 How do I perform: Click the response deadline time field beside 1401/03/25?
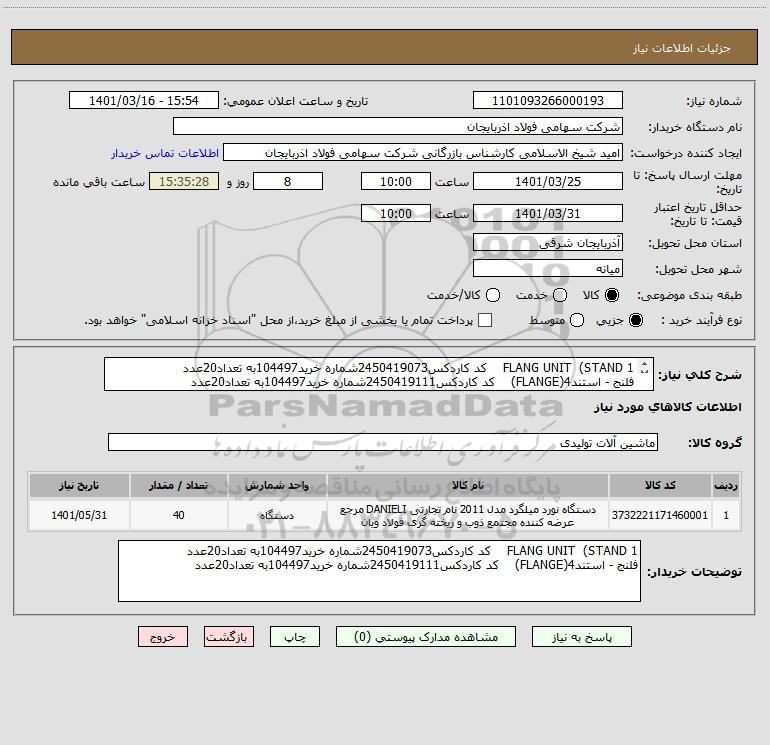pyautogui.click(x=396, y=181)
